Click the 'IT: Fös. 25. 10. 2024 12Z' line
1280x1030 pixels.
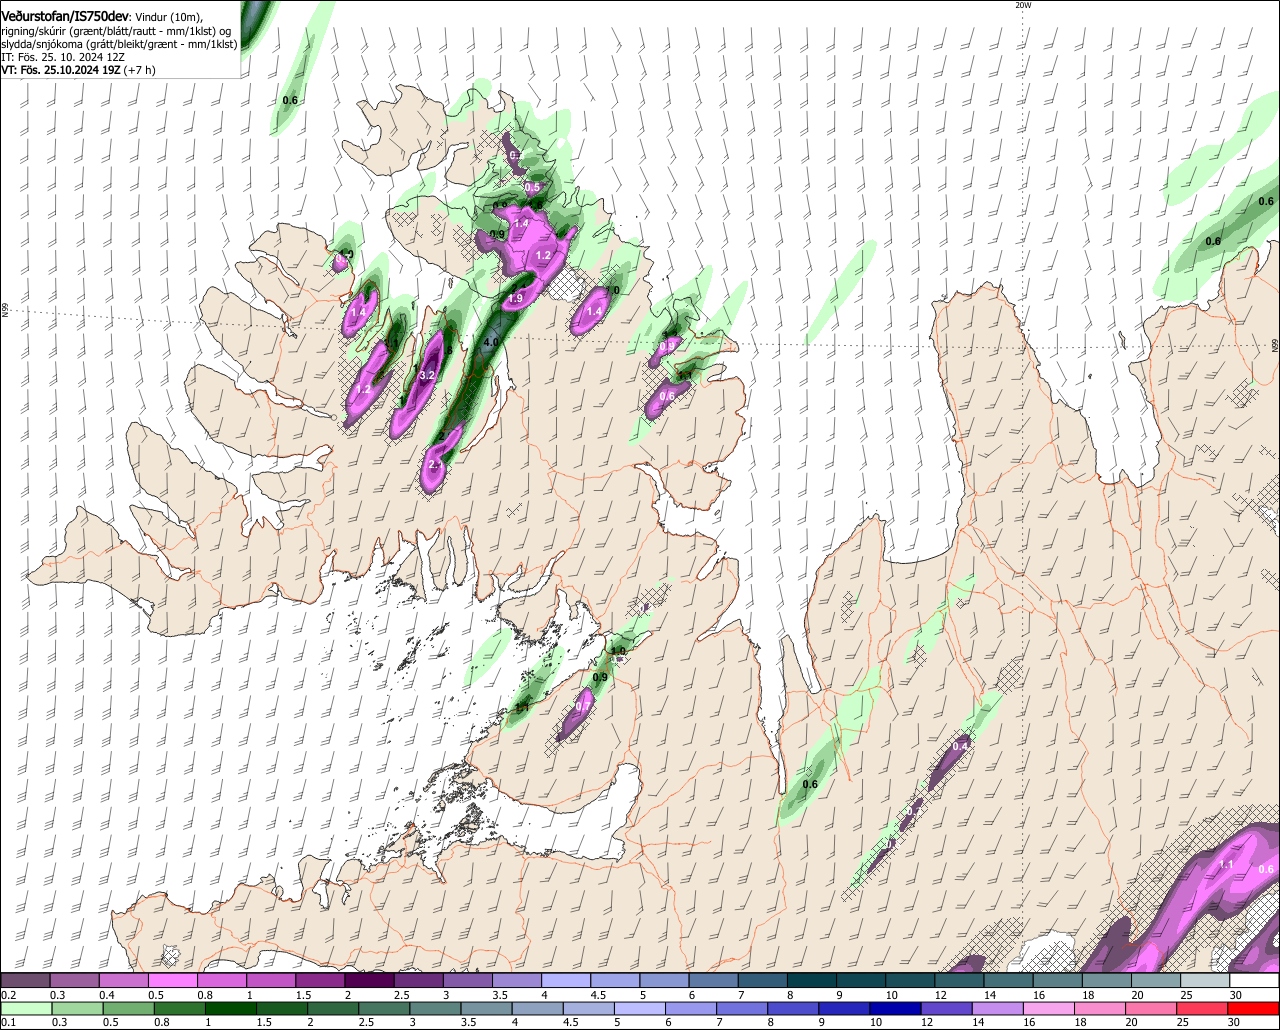(x=63, y=57)
